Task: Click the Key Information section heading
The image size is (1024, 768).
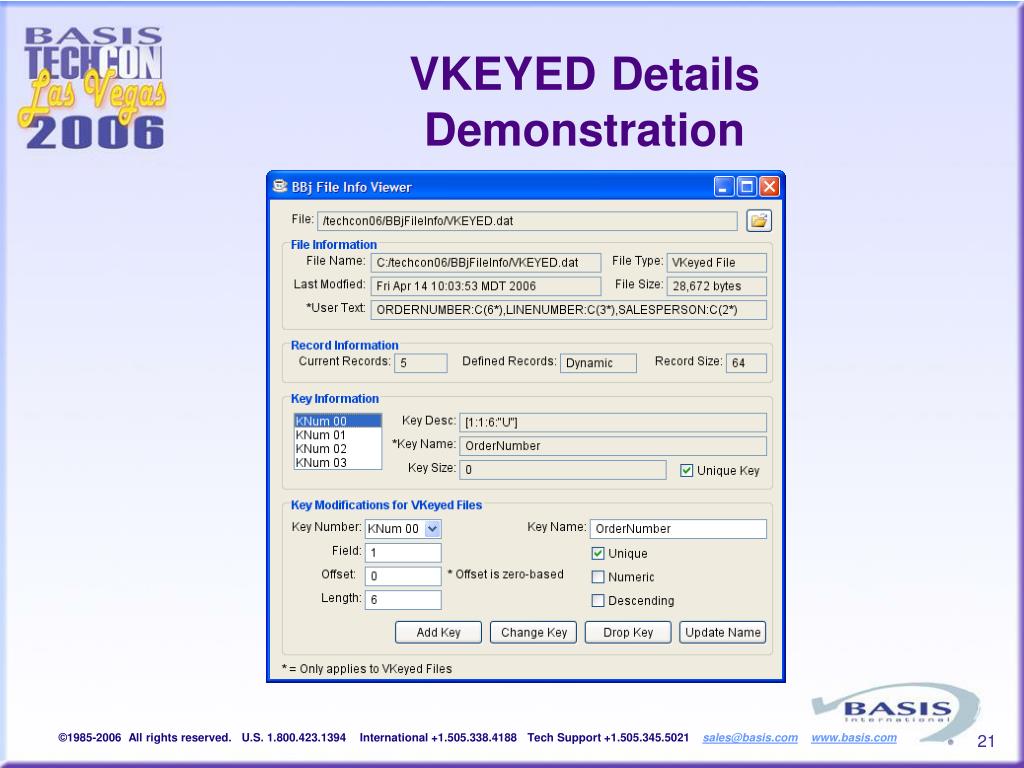Action: (335, 399)
